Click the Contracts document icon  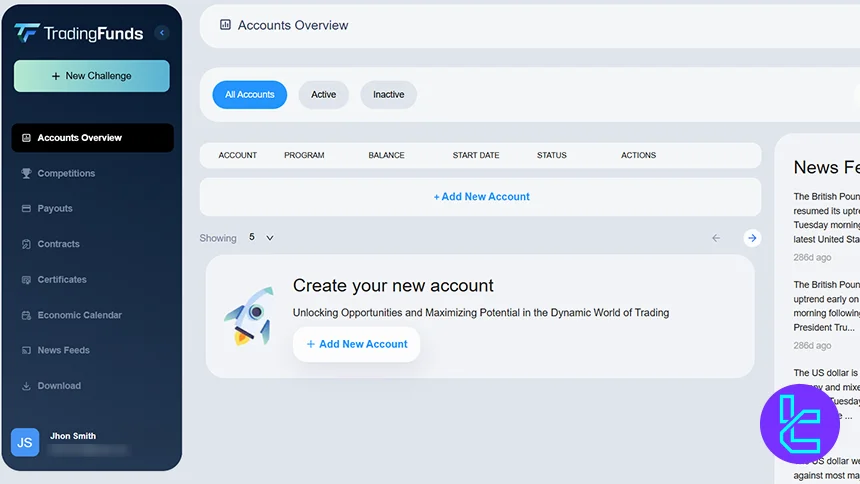coord(26,244)
